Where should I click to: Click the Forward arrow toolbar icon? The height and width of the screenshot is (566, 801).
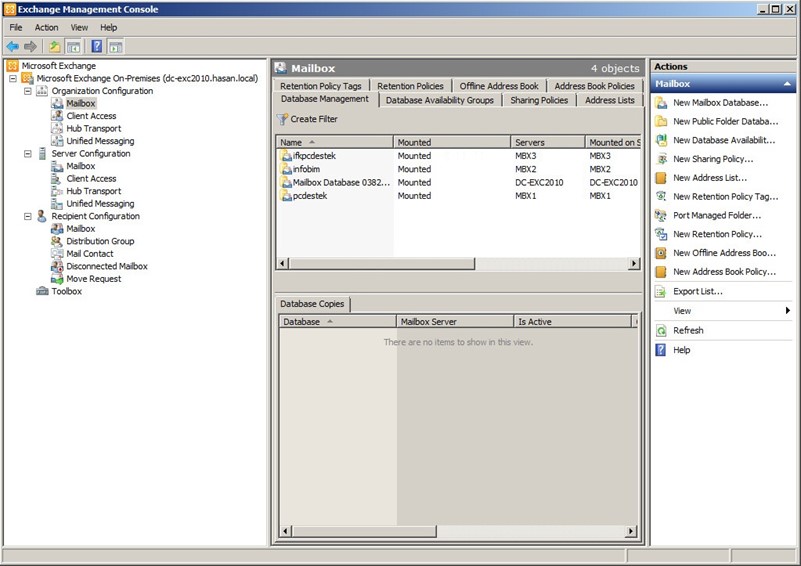click(x=31, y=47)
